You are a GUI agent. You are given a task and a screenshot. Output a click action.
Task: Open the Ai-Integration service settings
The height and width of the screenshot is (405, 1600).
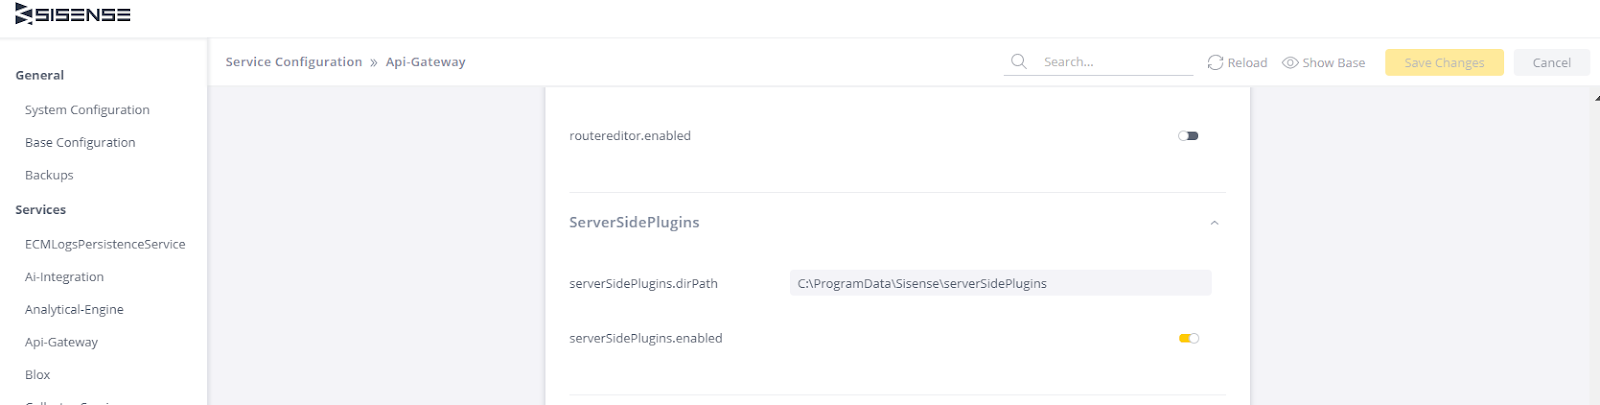click(x=64, y=277)
